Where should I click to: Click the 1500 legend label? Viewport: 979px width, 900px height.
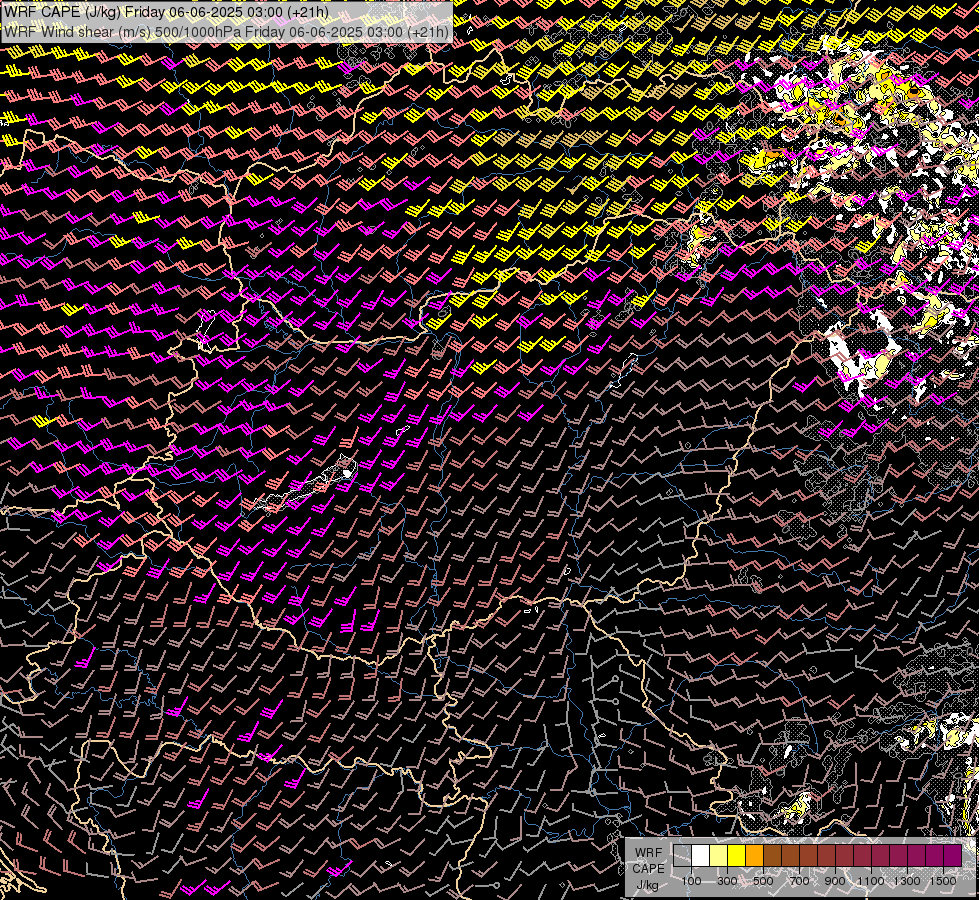click(943, 881)
